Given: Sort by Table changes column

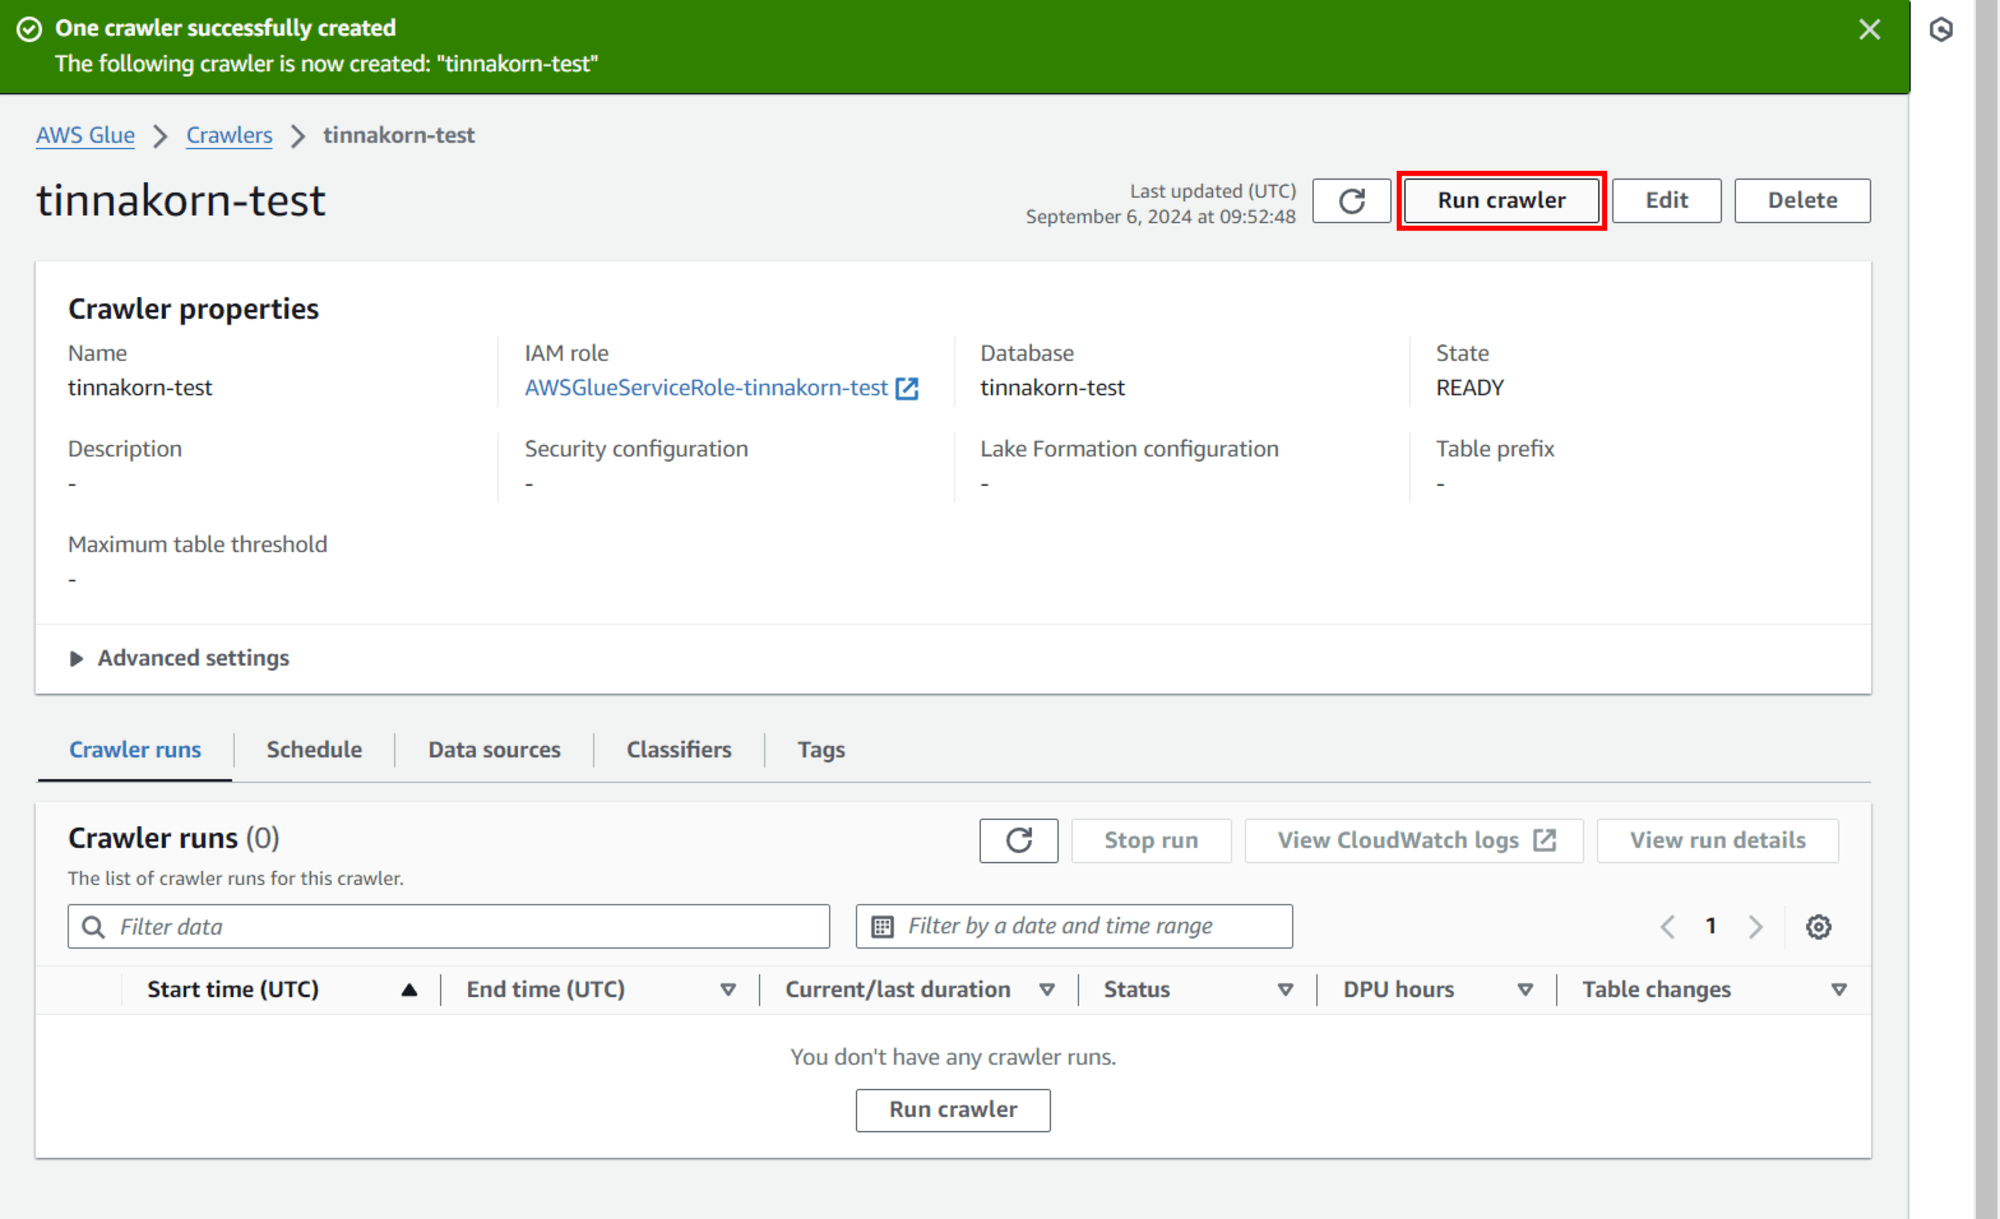Looking at the screenshot, I should click(x=1838, y=990).
